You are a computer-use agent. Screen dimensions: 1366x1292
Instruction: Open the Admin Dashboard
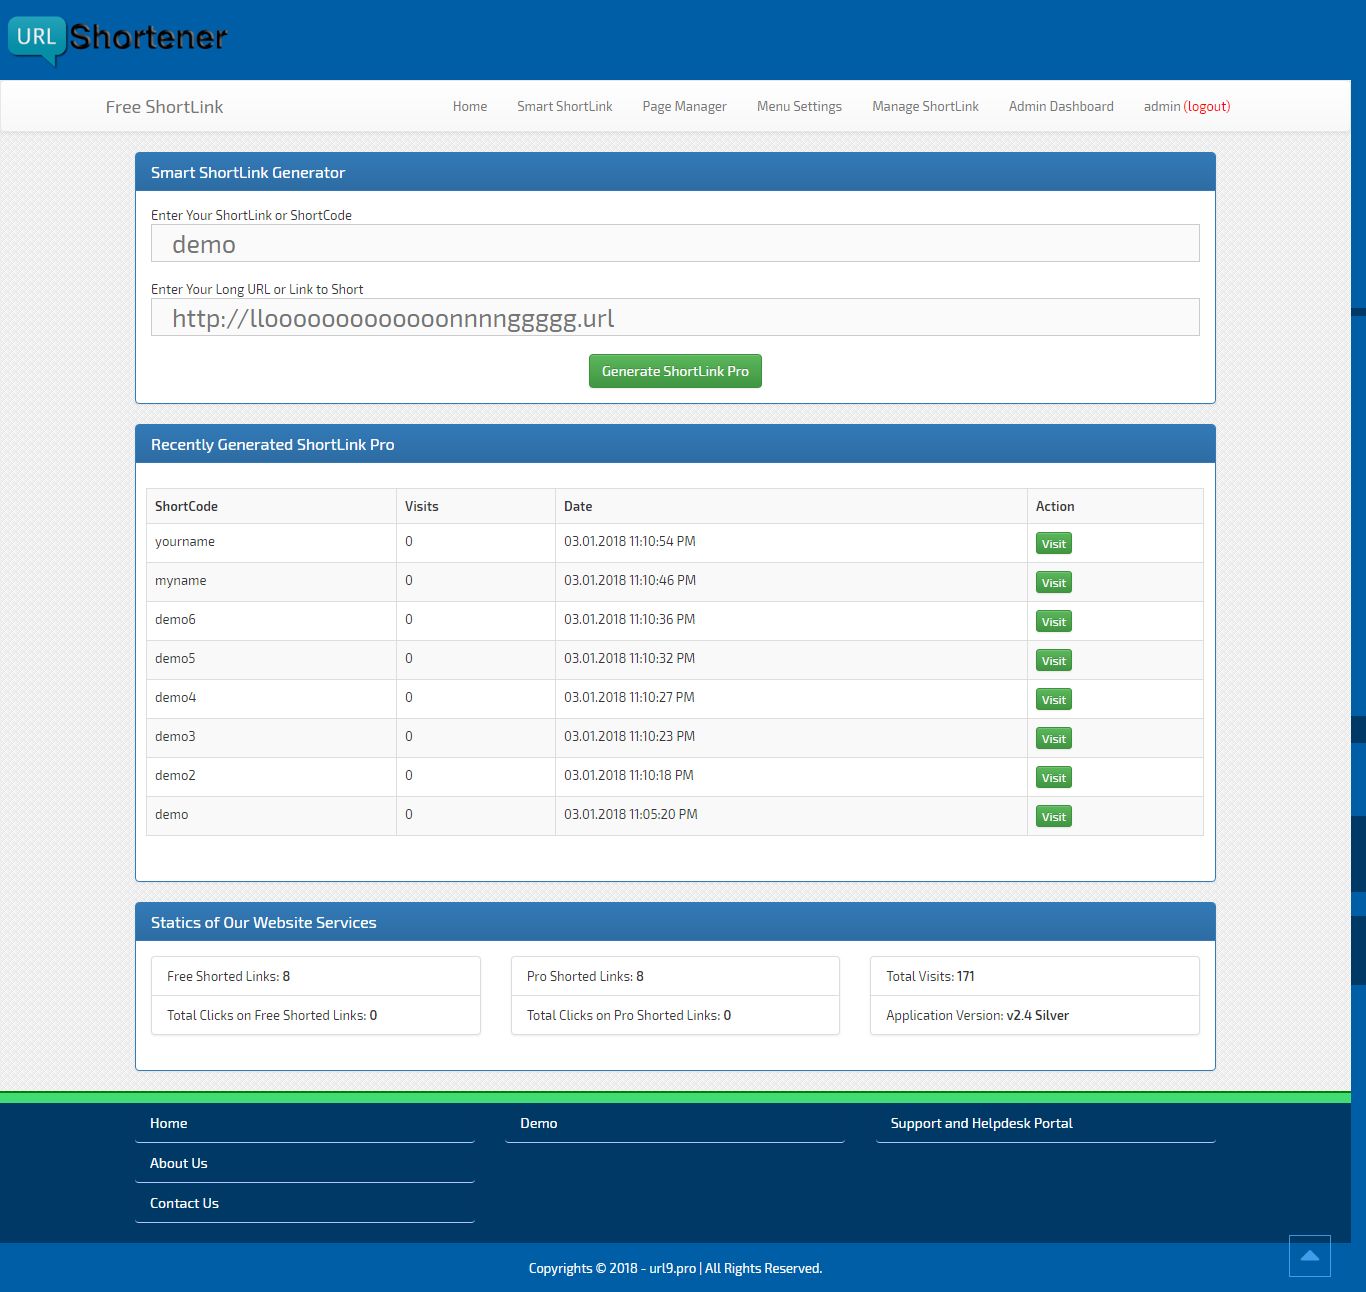pyautogui.click(x=1060, y=106)
